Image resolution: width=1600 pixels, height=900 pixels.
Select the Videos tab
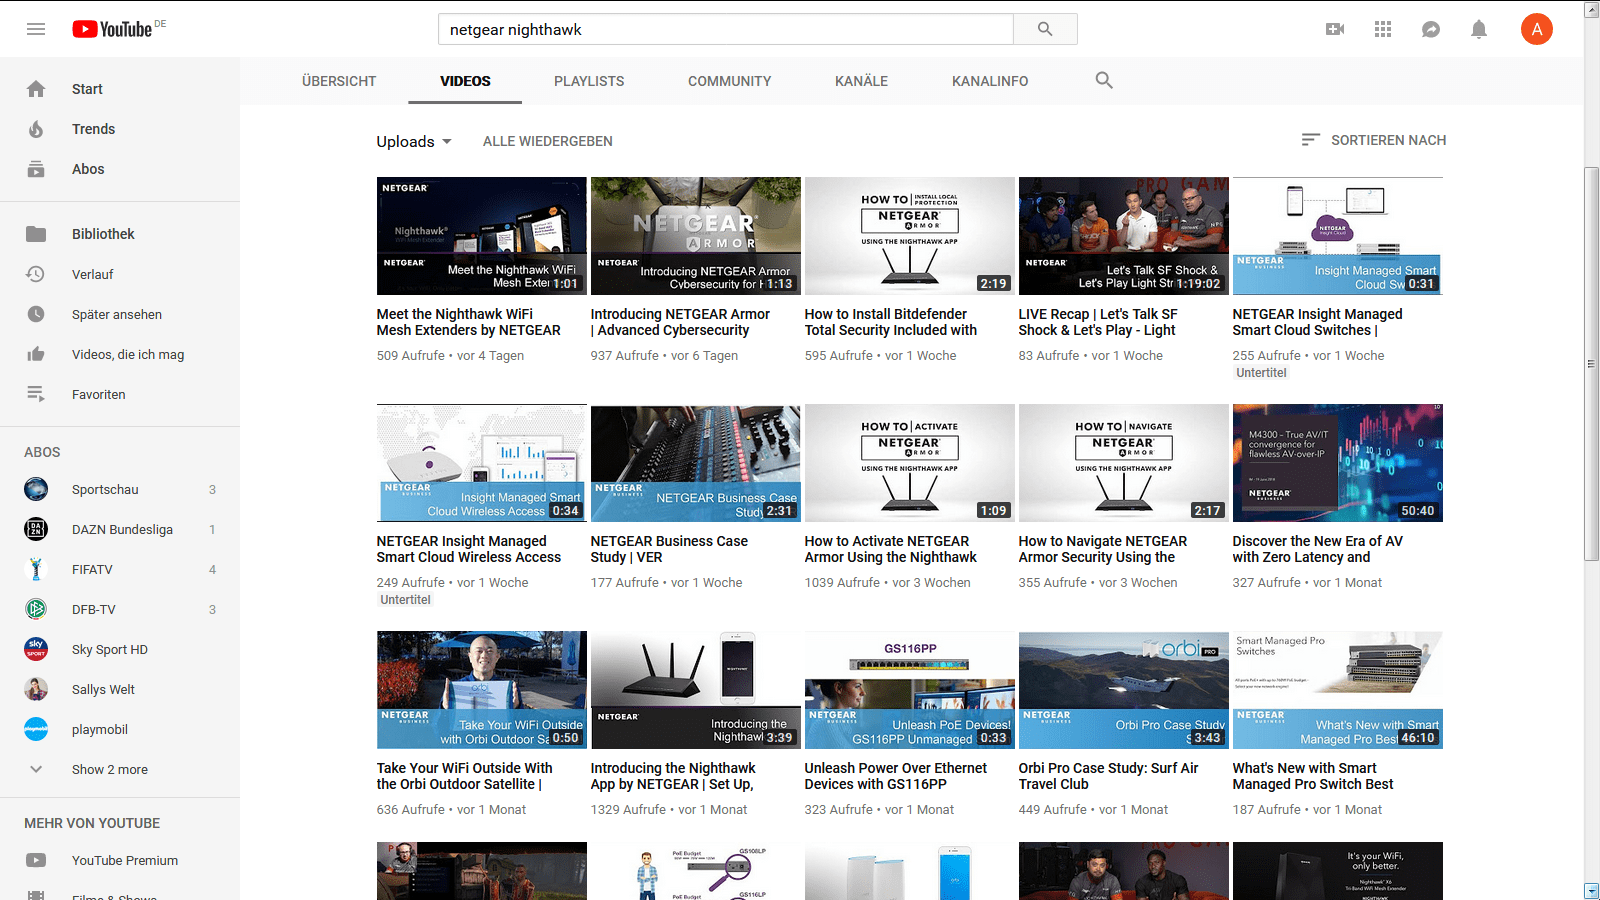pyautogui.click(x=465, y=81)
